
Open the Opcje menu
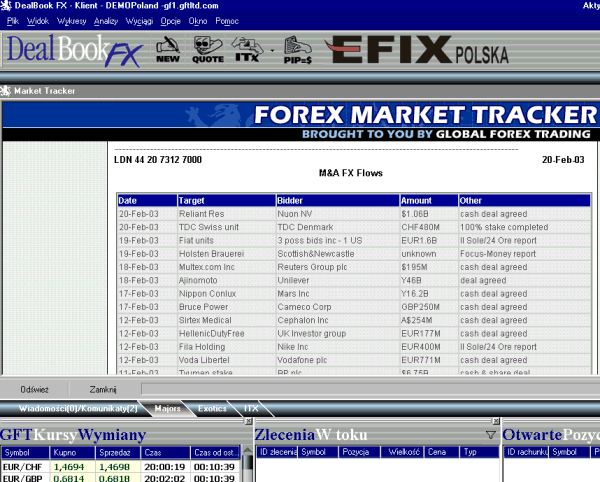tap(170, 21)
